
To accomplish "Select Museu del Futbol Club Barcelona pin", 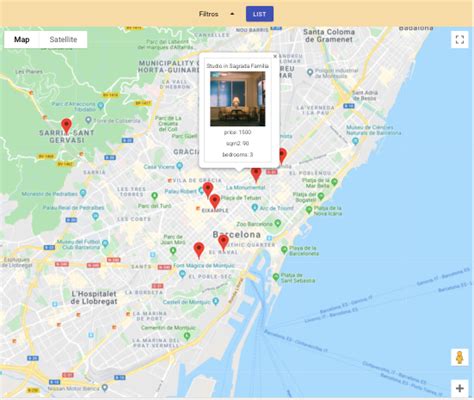I will pyautogui.click(x=105, y=244).
